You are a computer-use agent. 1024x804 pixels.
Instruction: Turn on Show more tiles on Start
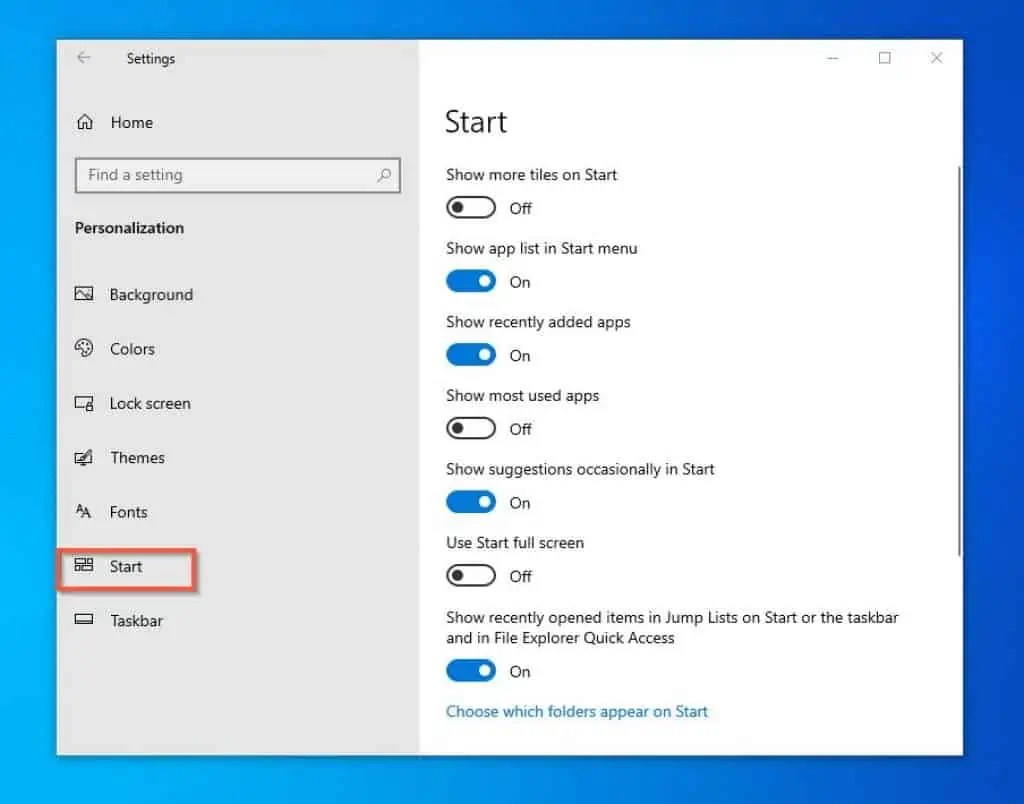[470, 207]
